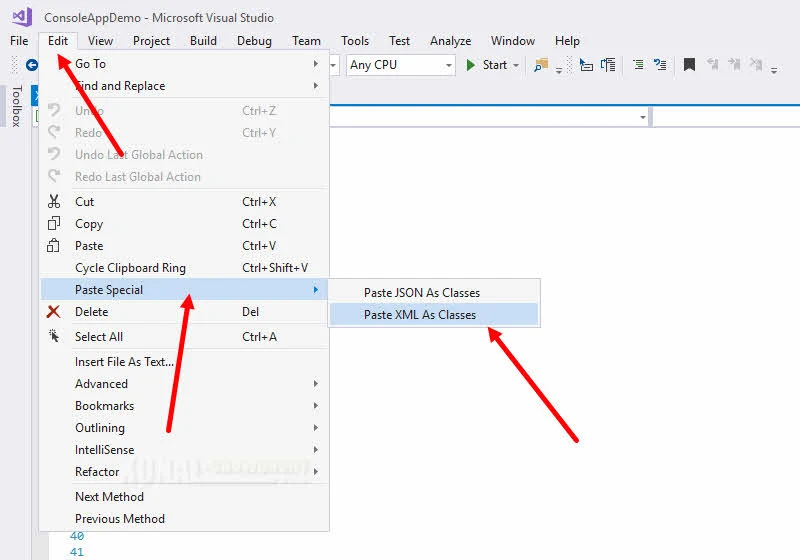Go to next bookmark icon

(x=734, y=65)
